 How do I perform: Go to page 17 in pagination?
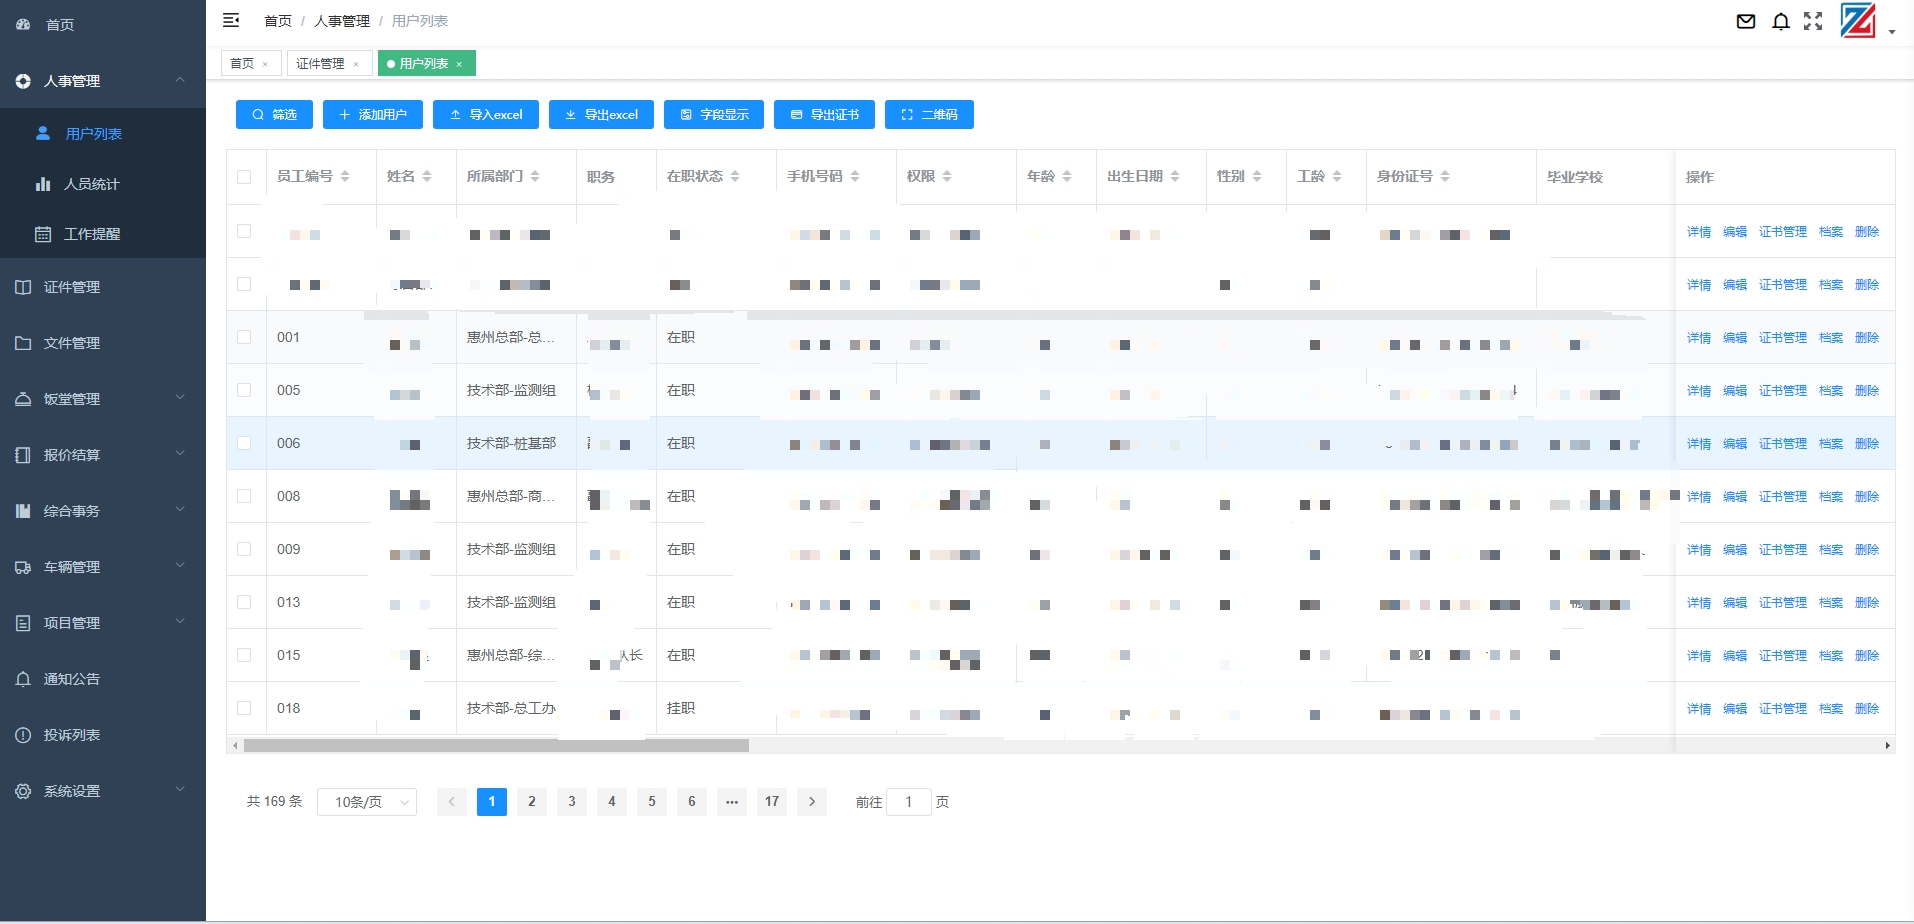point(772,802)
